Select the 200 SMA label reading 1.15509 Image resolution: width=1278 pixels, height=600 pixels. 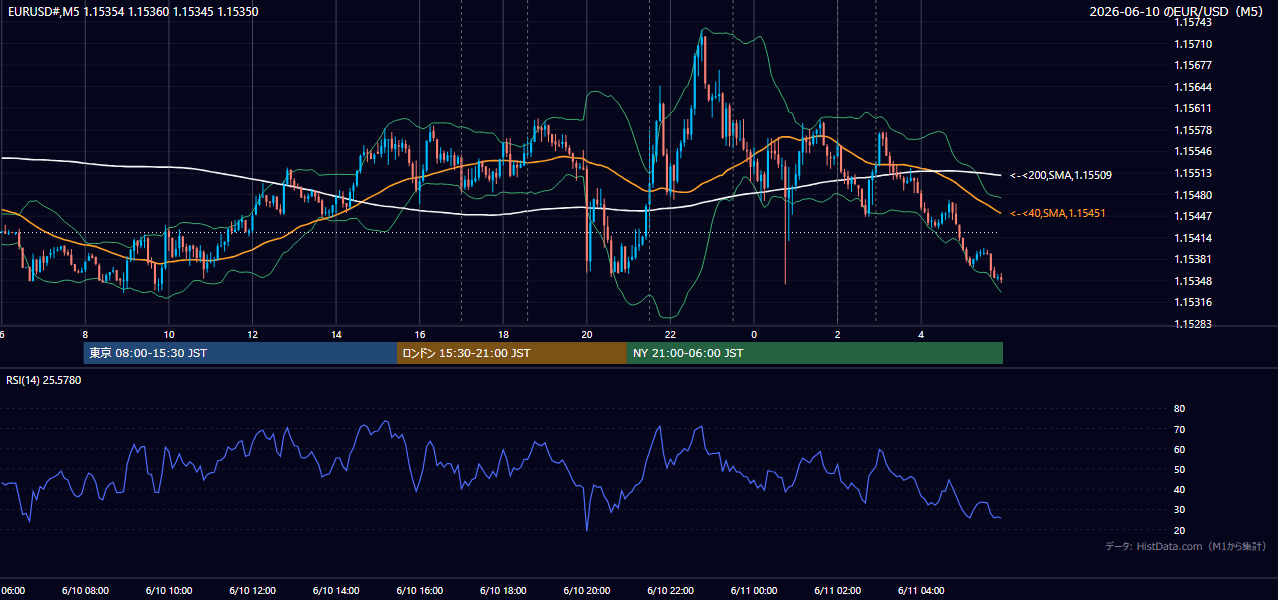coord(1060,175)
